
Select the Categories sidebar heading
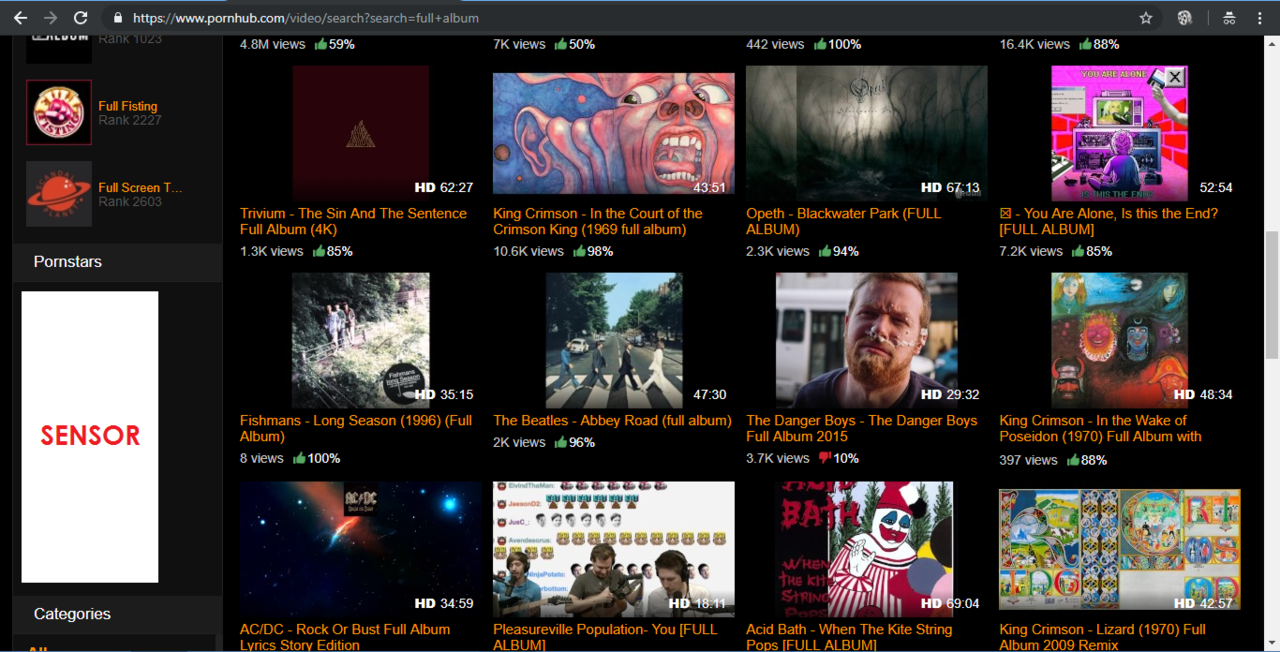[72, 614]
